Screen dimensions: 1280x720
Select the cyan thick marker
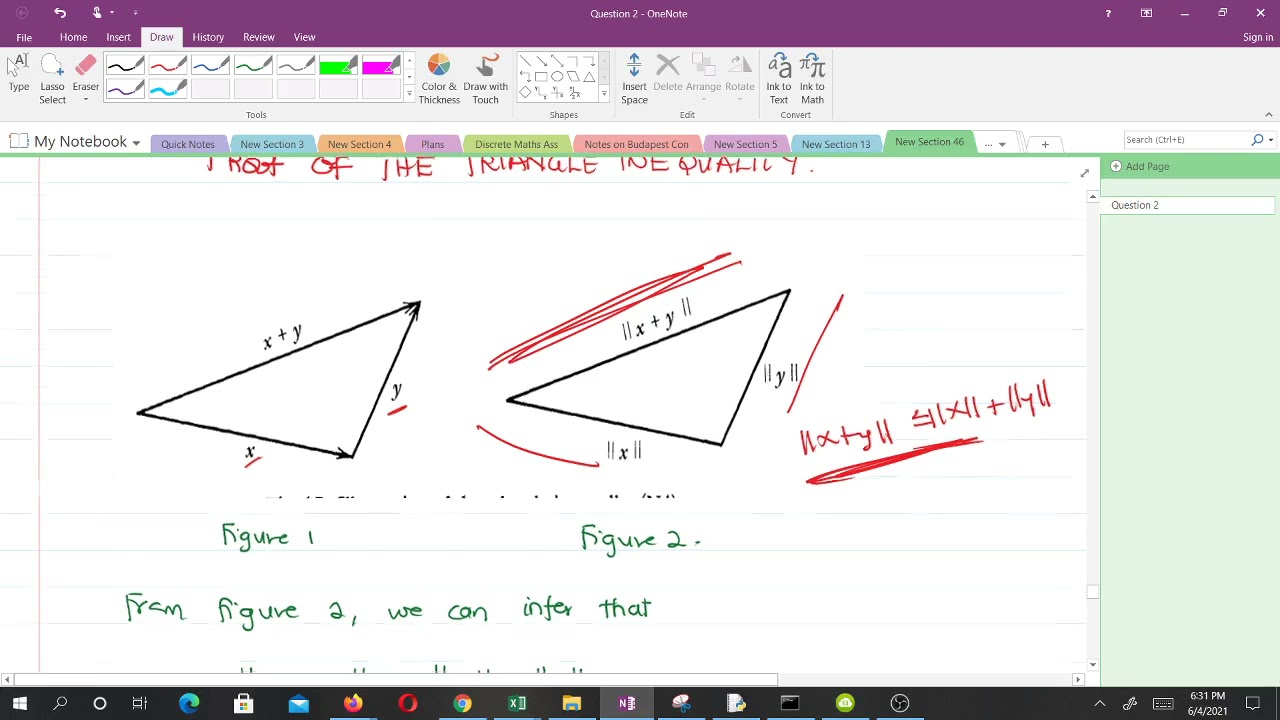168,89
